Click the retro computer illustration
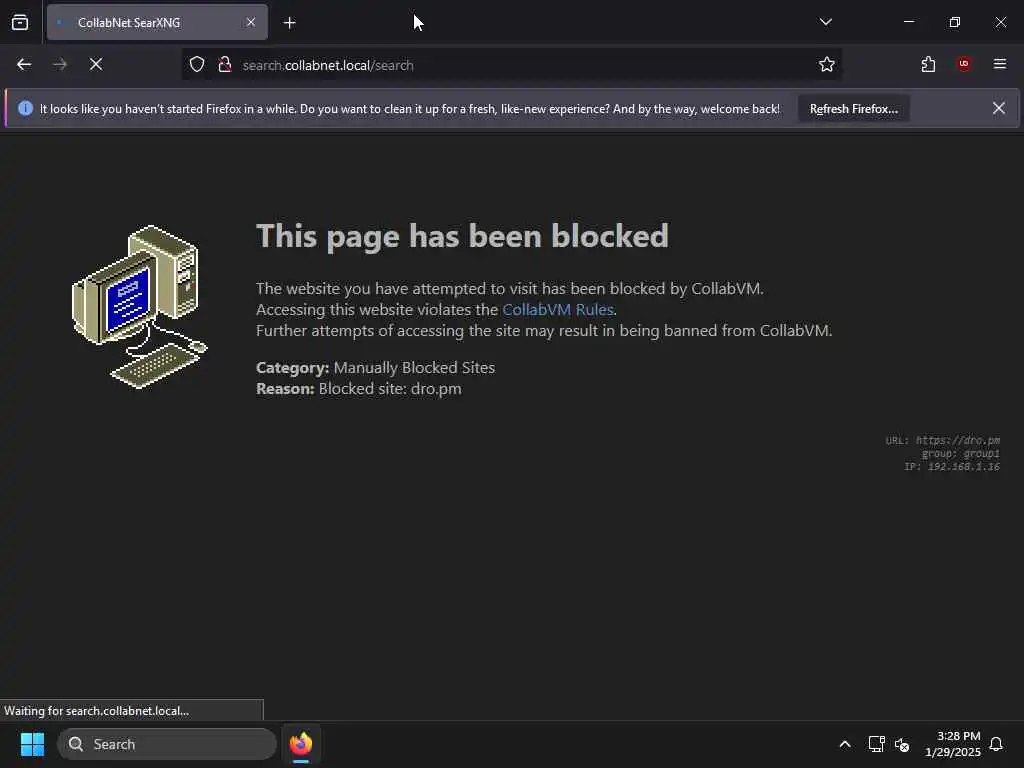The image size is (1024, 768). pyautogui.click(x=140, y=307)
